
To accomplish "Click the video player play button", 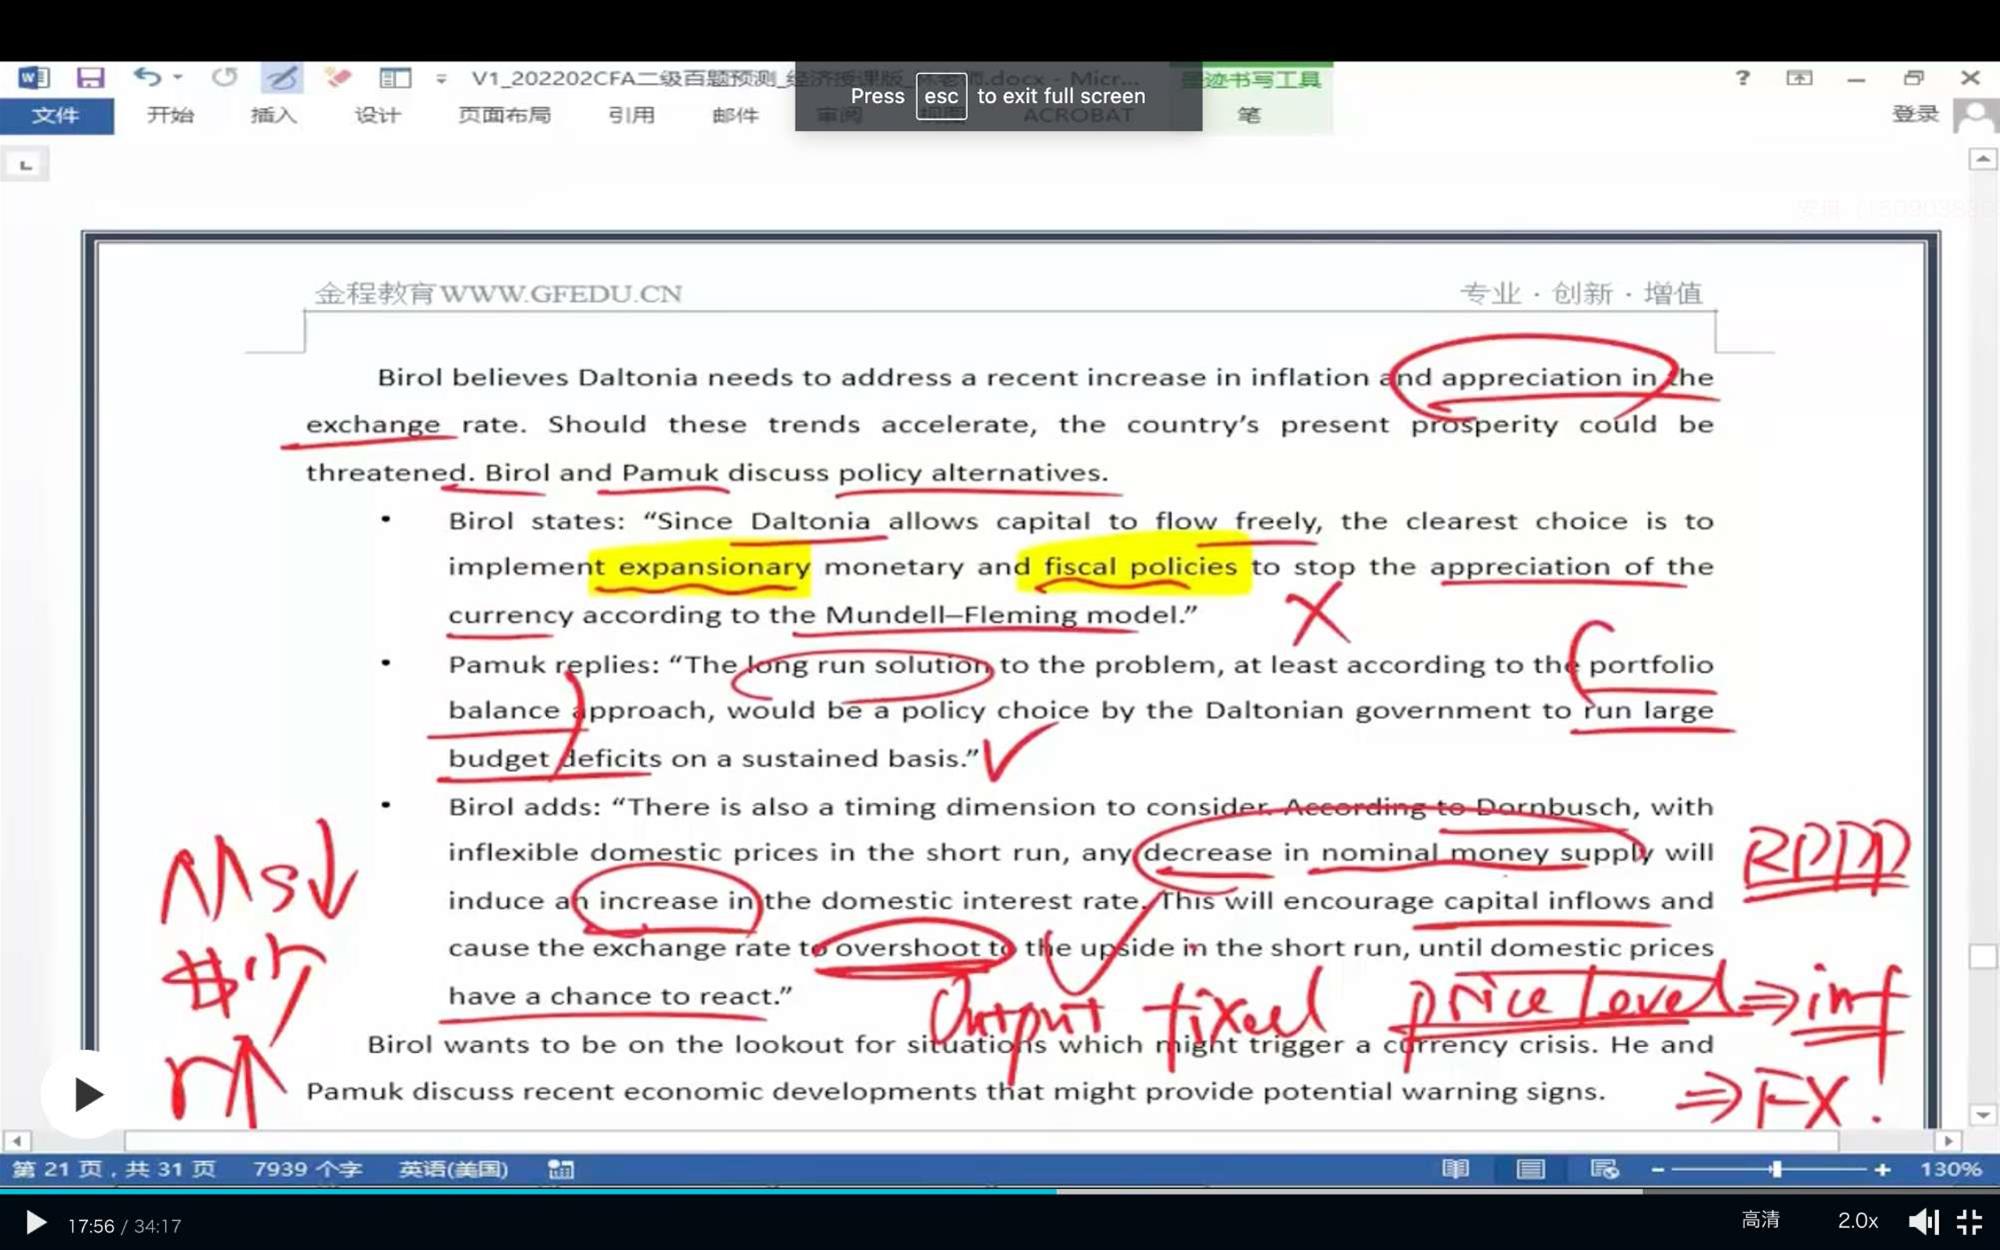I will (x=35, y=1223).
